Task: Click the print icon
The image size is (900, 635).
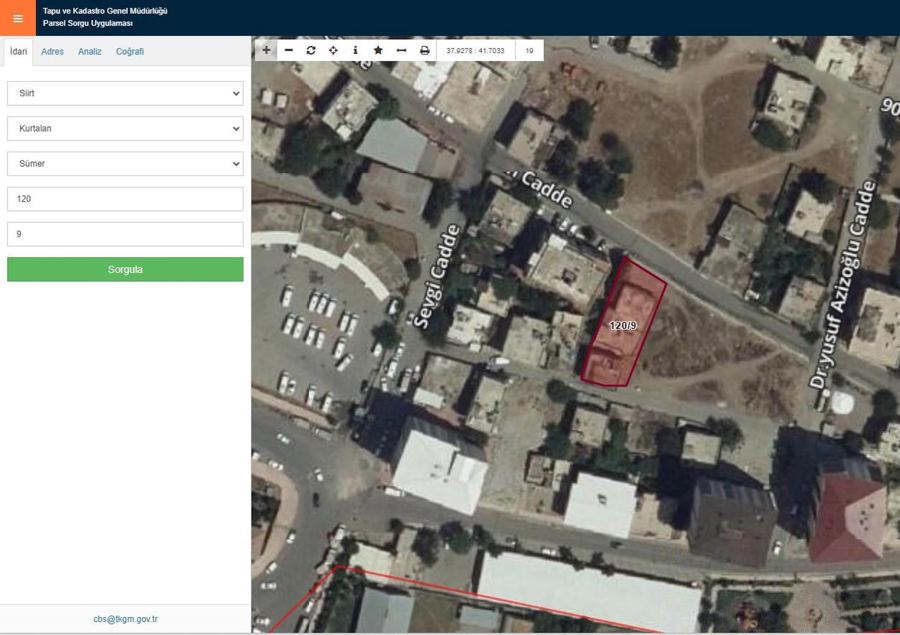Action: click(424, 51)
